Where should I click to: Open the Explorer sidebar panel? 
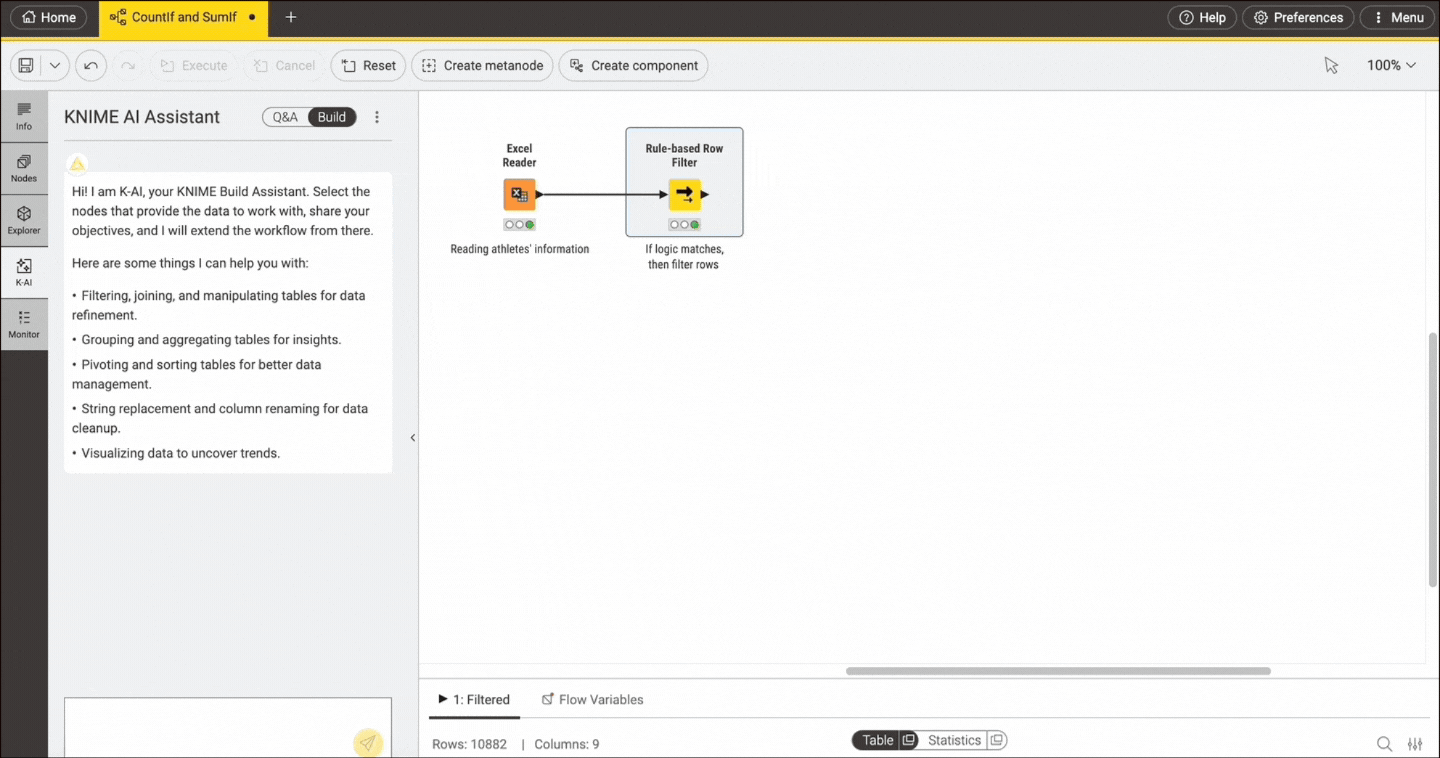coord(24,220)
